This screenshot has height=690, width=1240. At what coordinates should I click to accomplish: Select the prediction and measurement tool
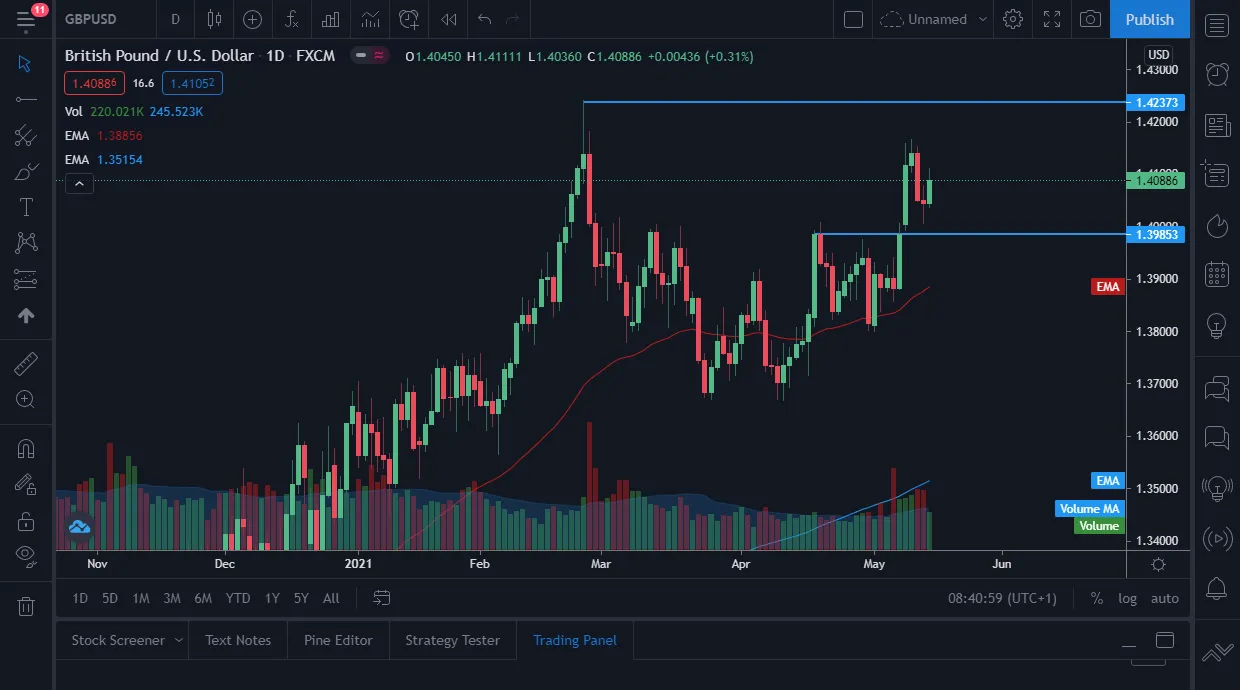tap(26, 279)
